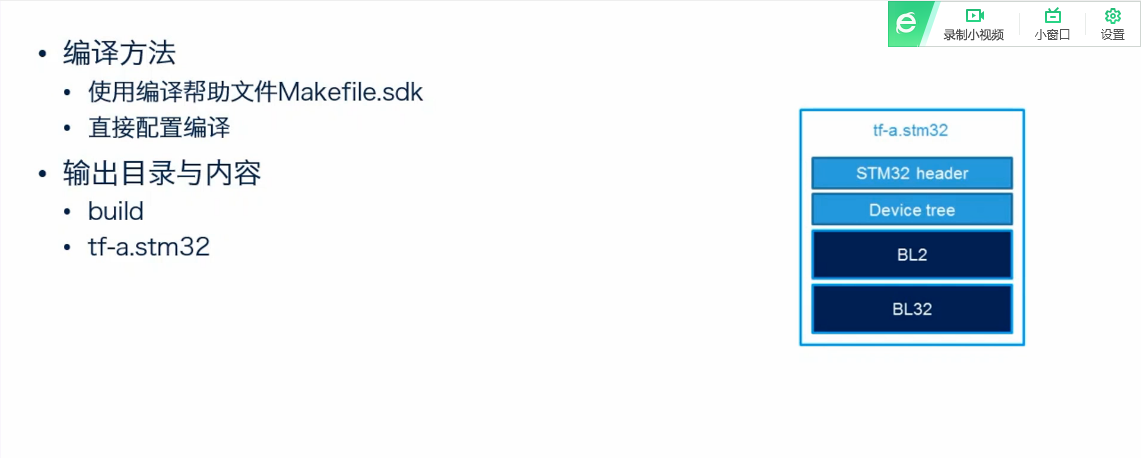Click the 设置 label
Image resolution: width=1141 pixels, height=458 pixels.
click(1113, 35)
